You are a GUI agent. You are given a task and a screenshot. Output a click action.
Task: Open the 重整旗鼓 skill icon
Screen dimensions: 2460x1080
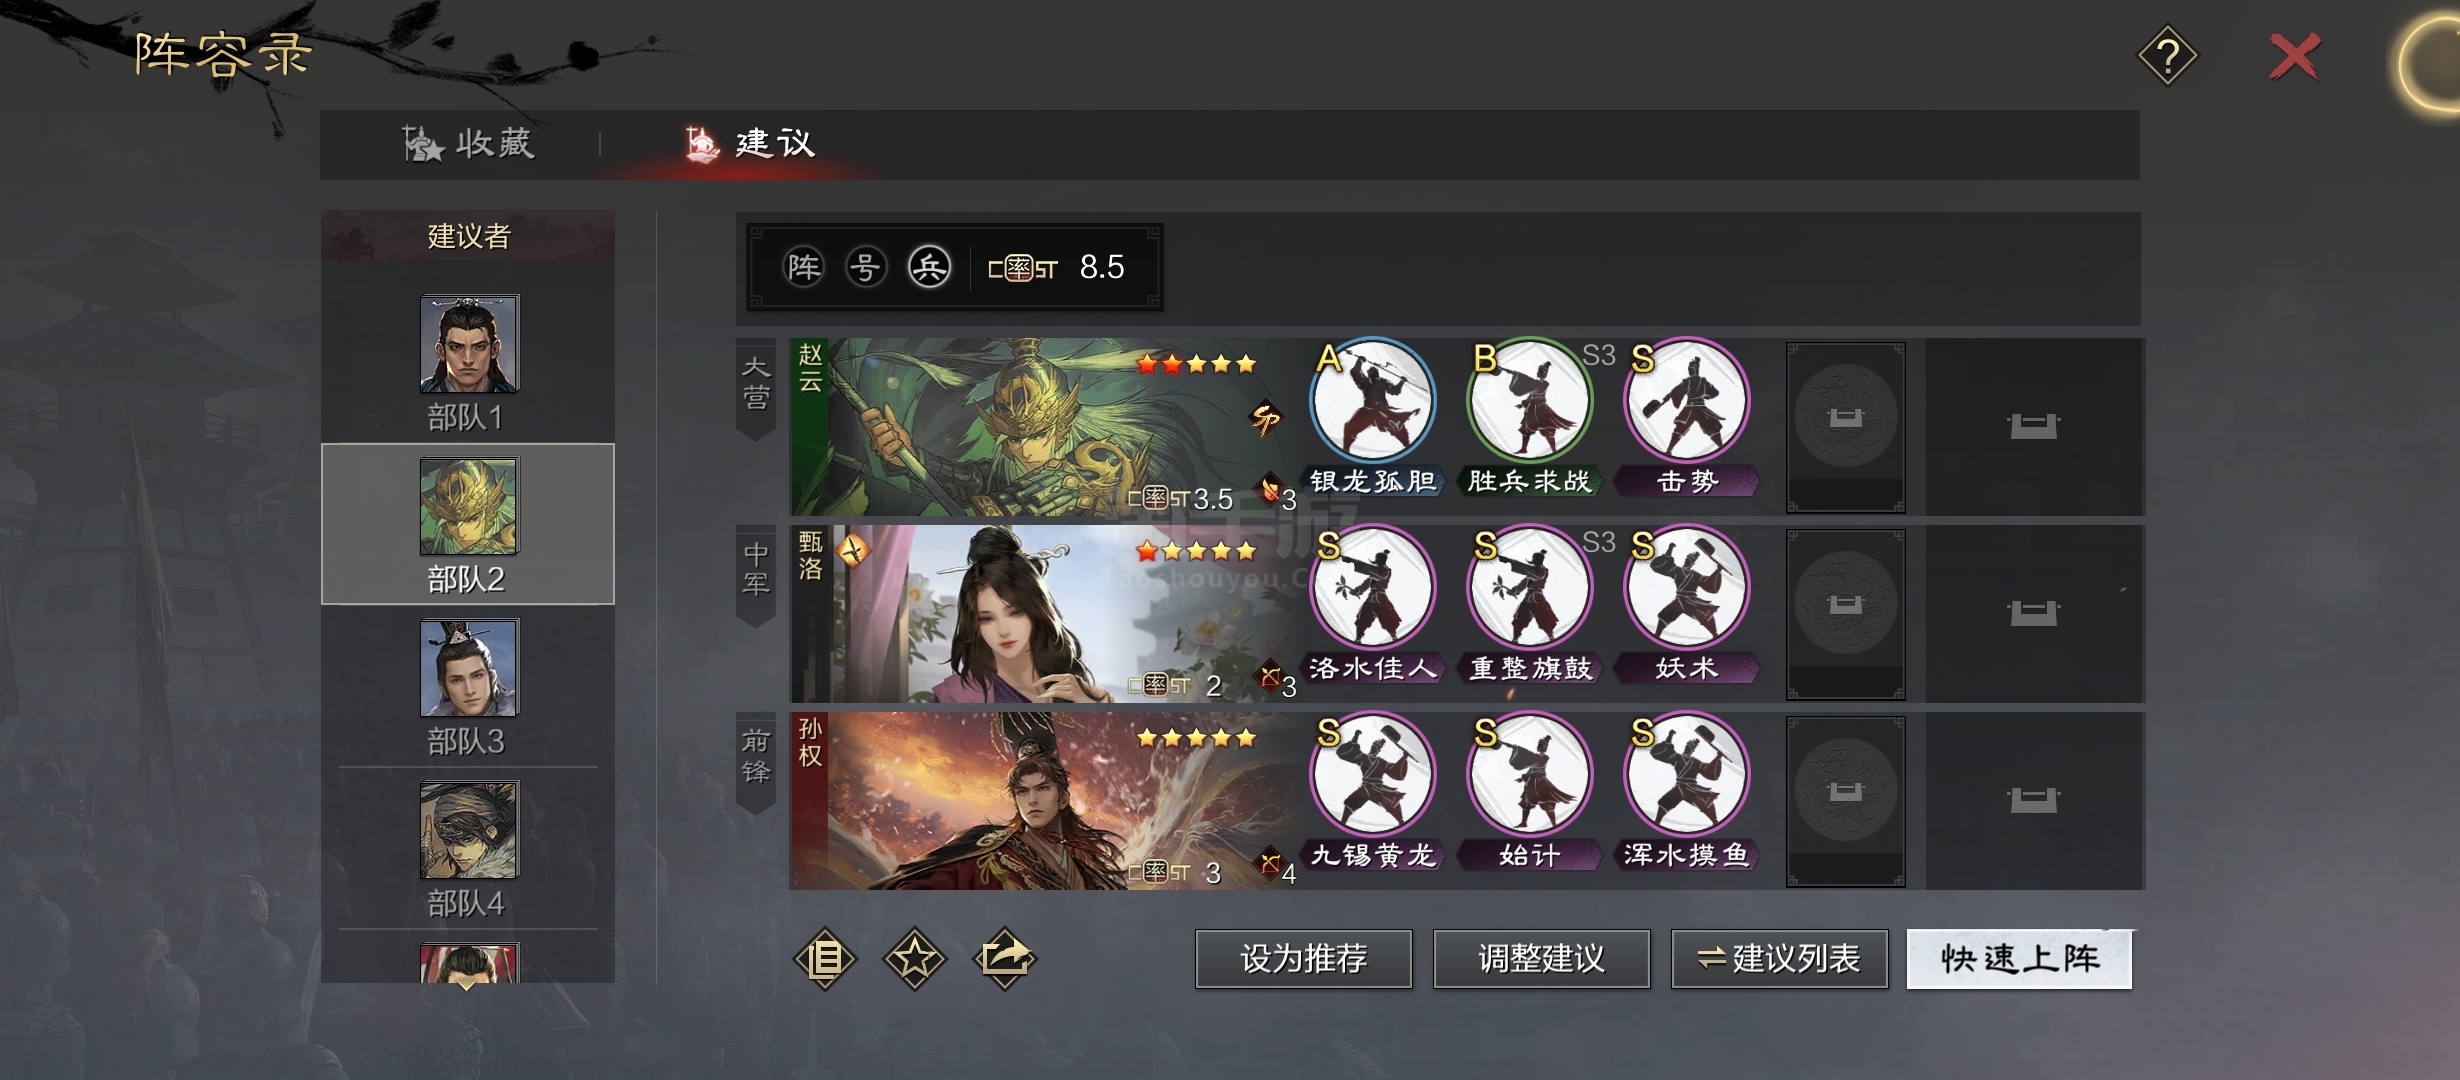[1529, 588]
